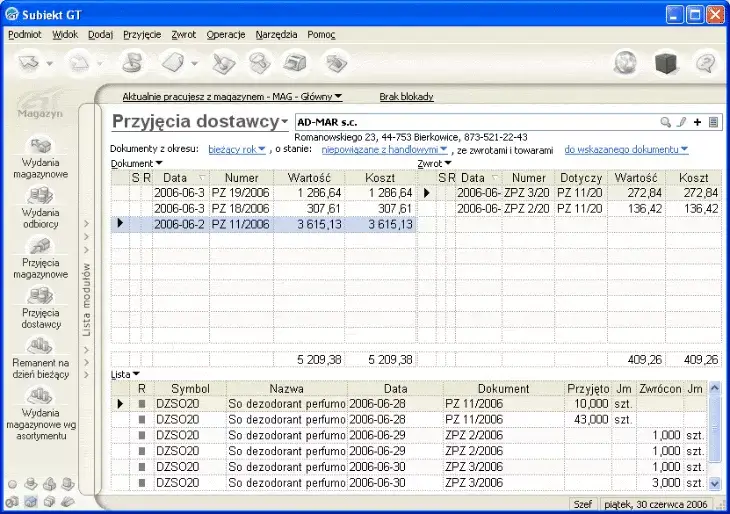Open Wydania magazynowe module icon
This screenshot has height=514, width=730.
(41, 146)
